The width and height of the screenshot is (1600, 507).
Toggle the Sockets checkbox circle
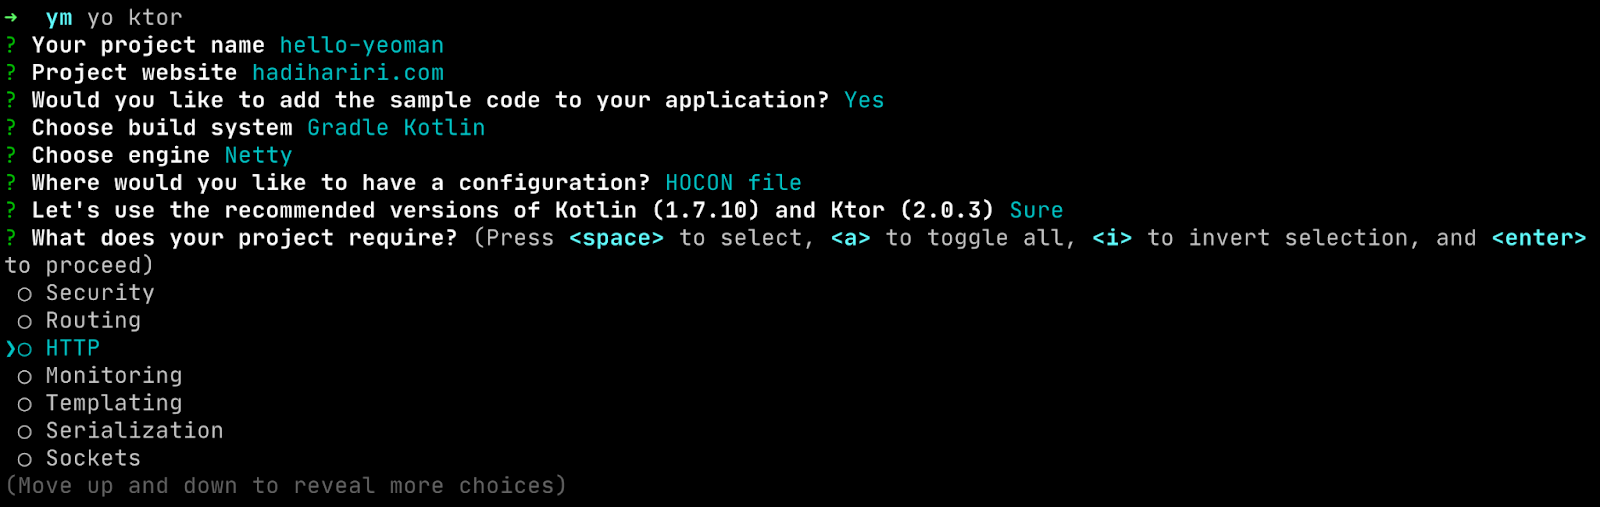coord(24,459)
